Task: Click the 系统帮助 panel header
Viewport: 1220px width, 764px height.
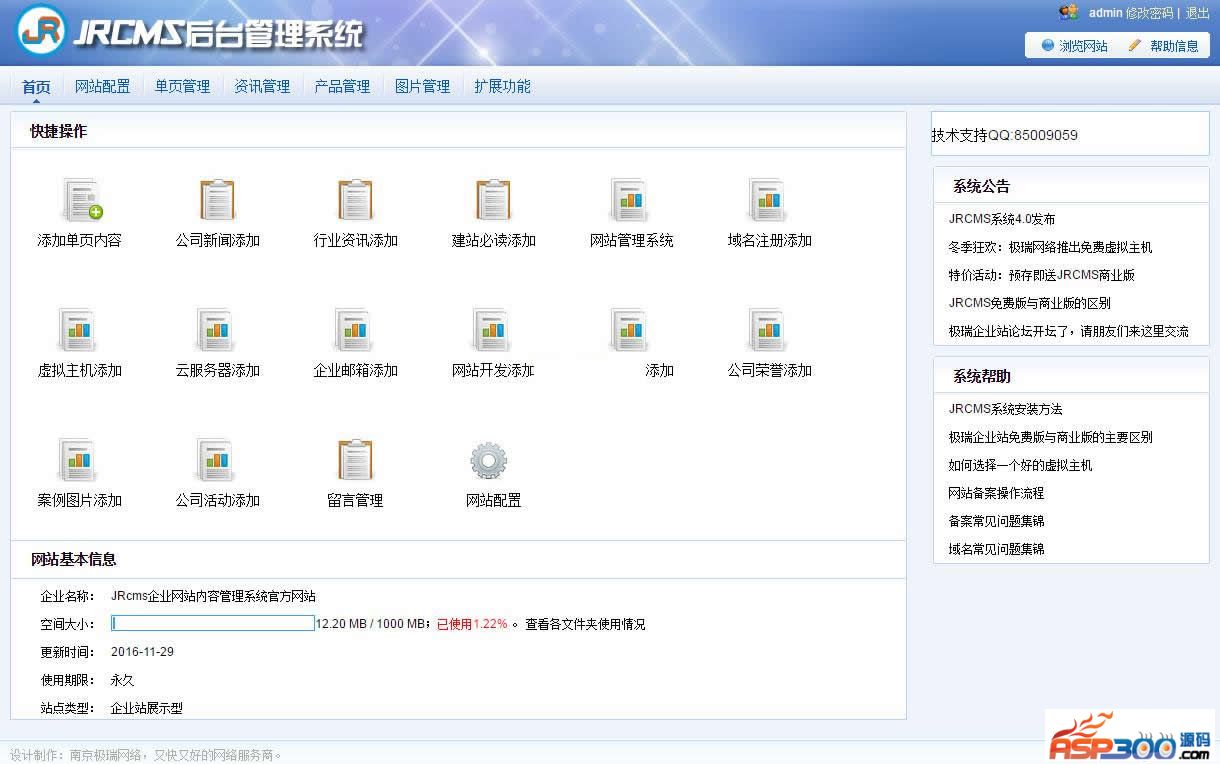Action: (1071, 376)
